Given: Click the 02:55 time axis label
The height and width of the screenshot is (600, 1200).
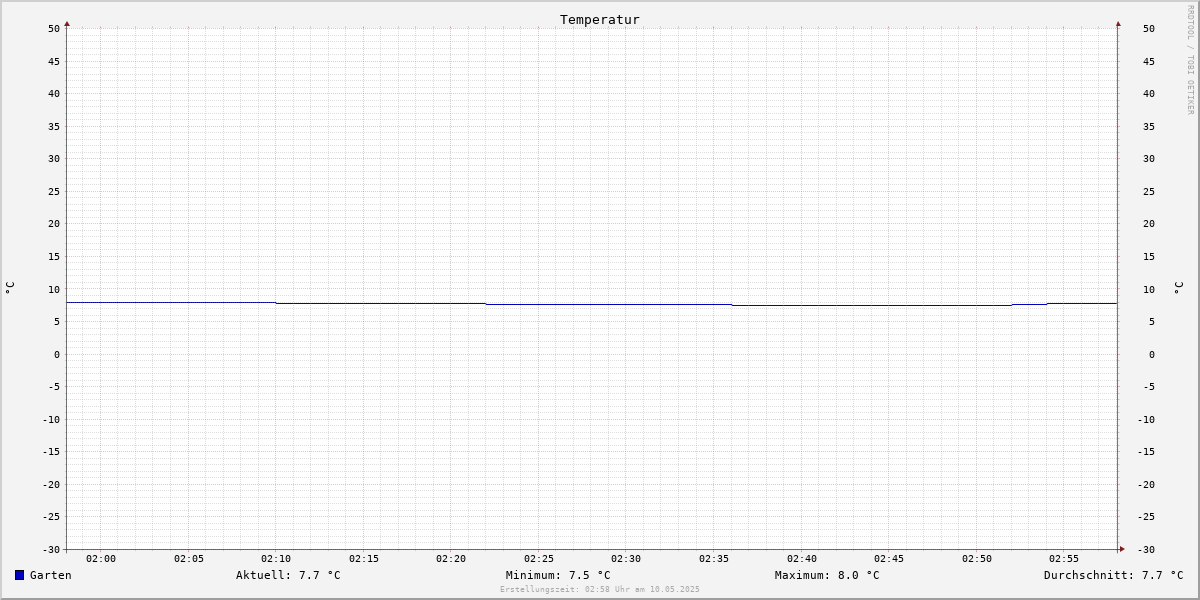Looking at the screenshot, I should 1064,559.
